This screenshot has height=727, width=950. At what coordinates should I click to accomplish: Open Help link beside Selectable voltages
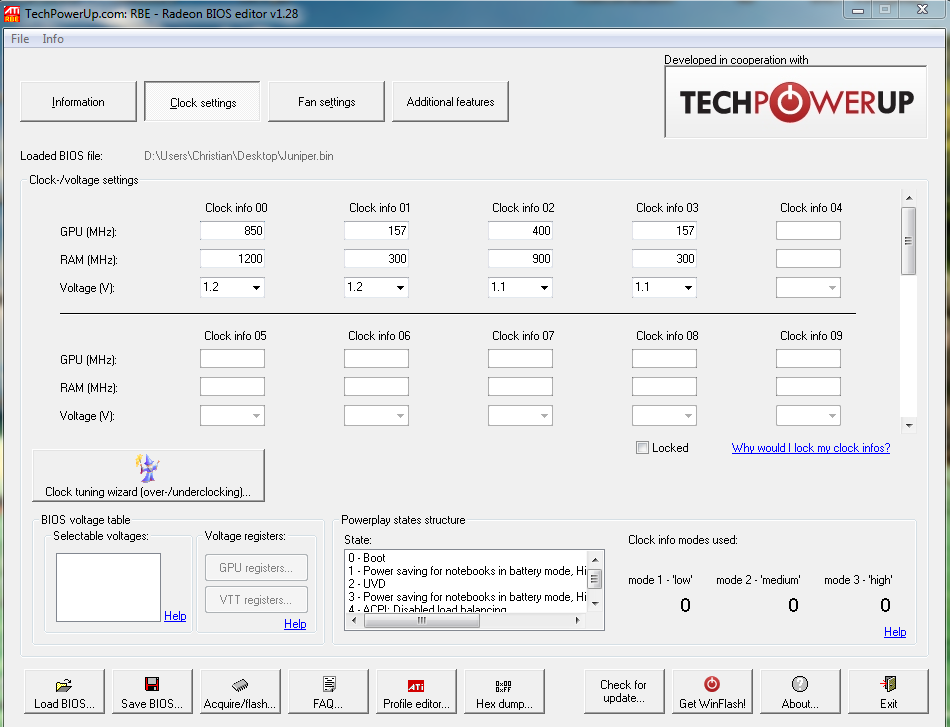tap(175, 616)
